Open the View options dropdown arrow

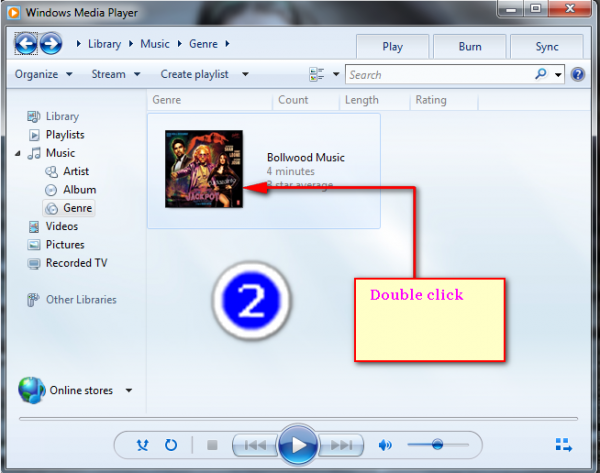pyautogui.click(x=336, y=74)
